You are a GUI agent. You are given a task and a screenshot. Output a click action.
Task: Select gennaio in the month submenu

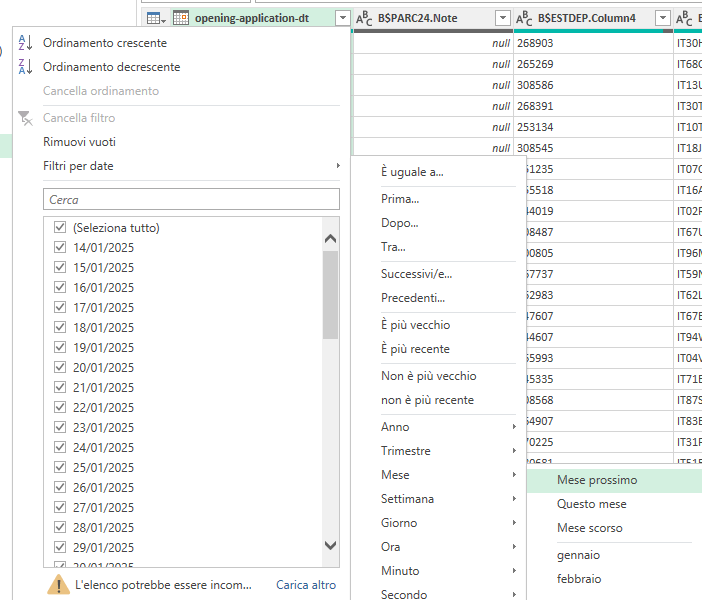578,555
